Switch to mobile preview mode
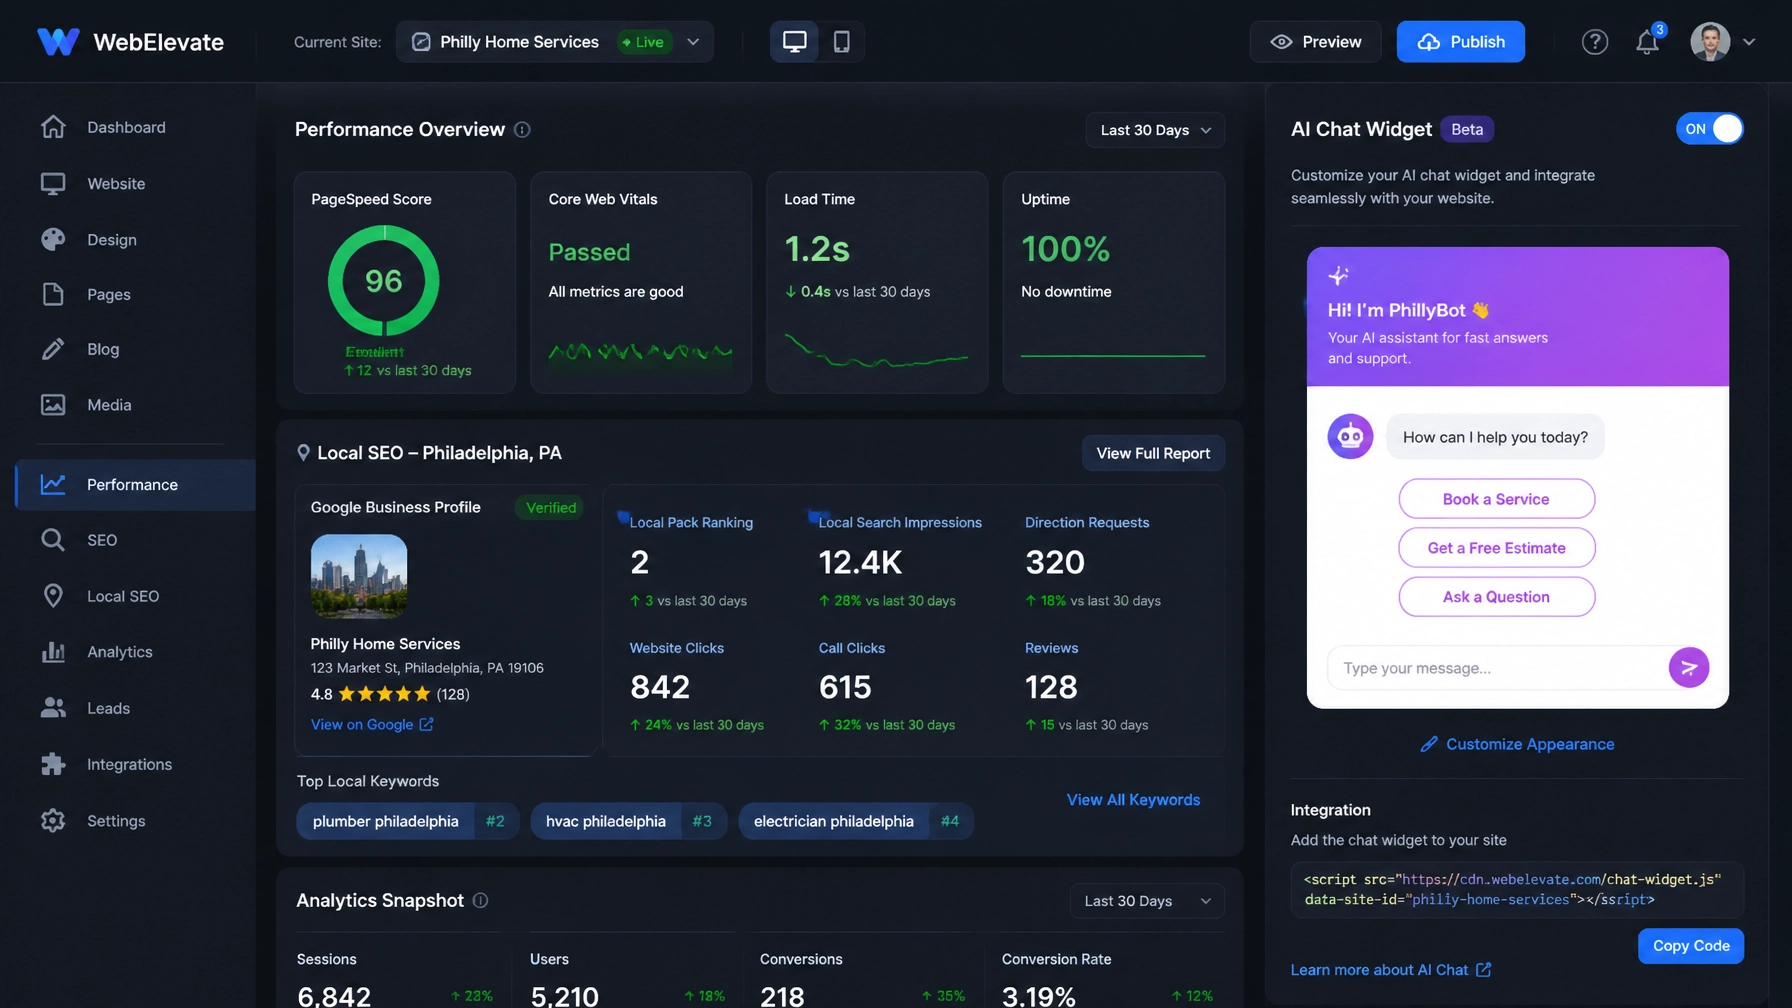1792x1008 pixels. (x=842, y=42)
